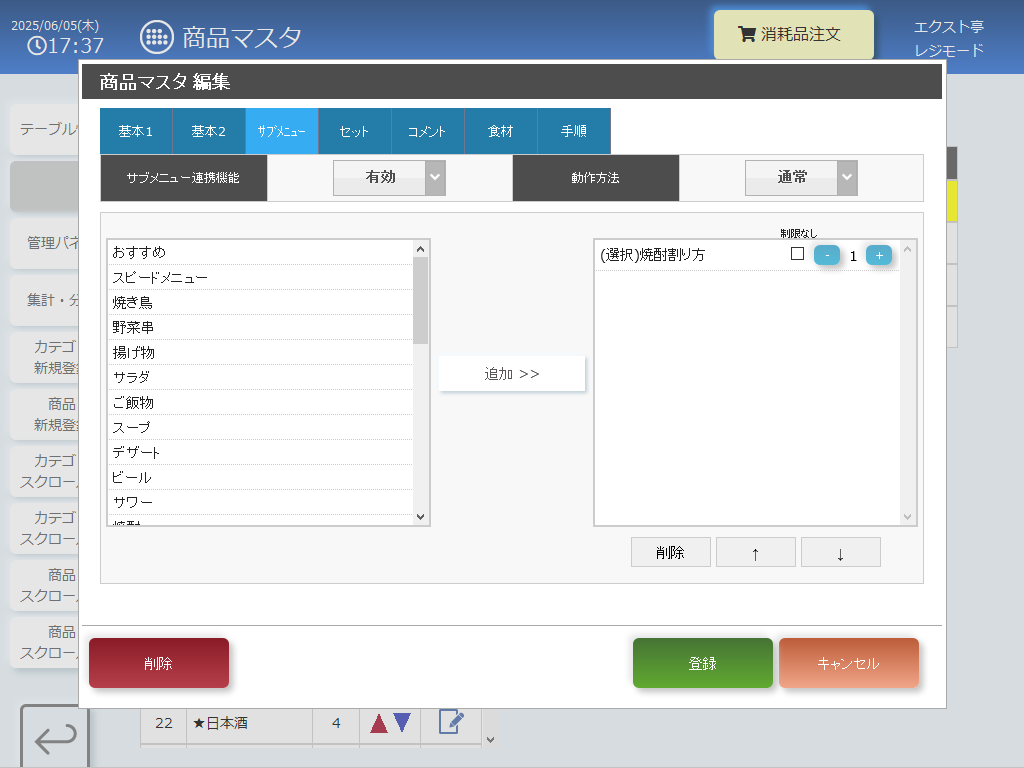Click the red up triangle in ★日本酒 row
This screenshot has width=1024, height=768.
coord(379,723)
